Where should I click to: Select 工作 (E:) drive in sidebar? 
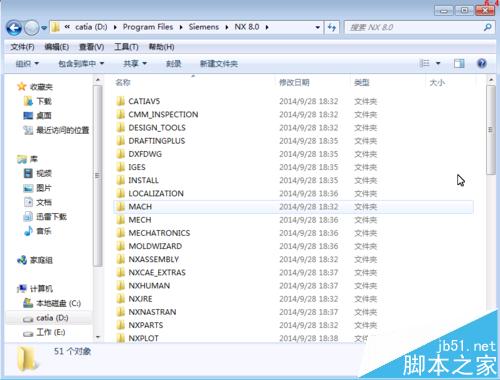pyautogui.click(x=44, y=332)
